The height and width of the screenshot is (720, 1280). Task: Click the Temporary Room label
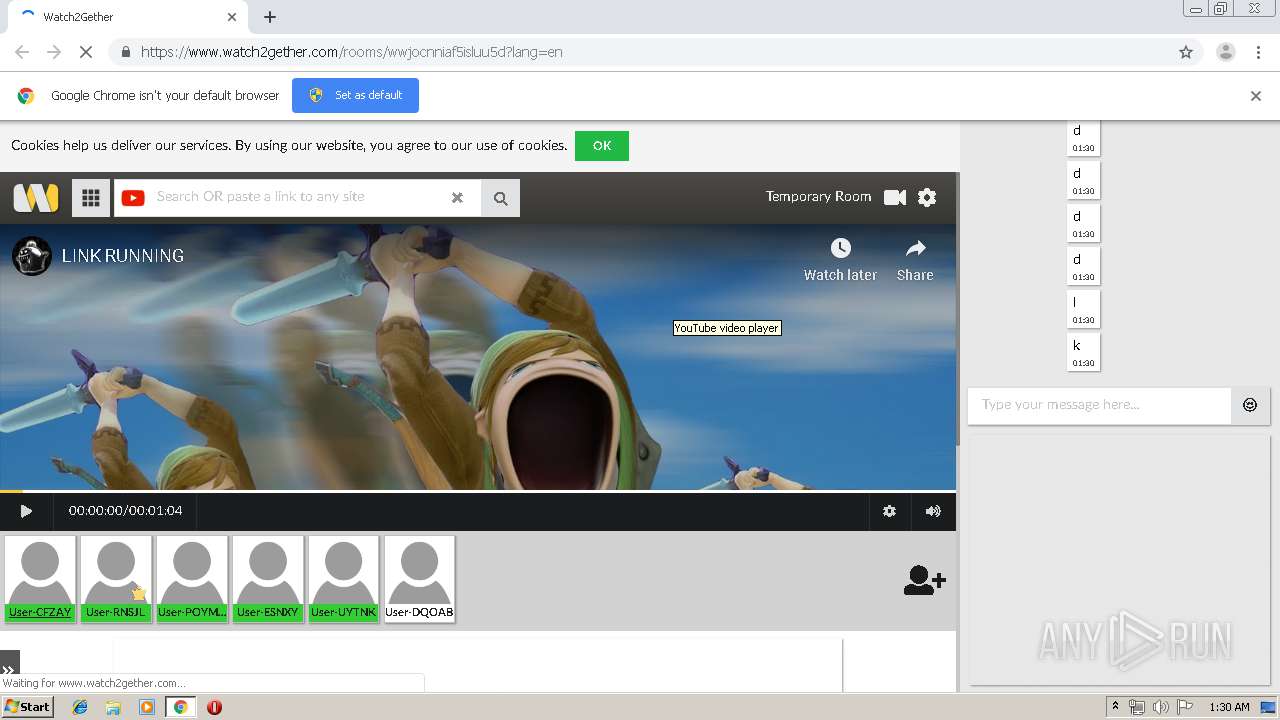818,197
